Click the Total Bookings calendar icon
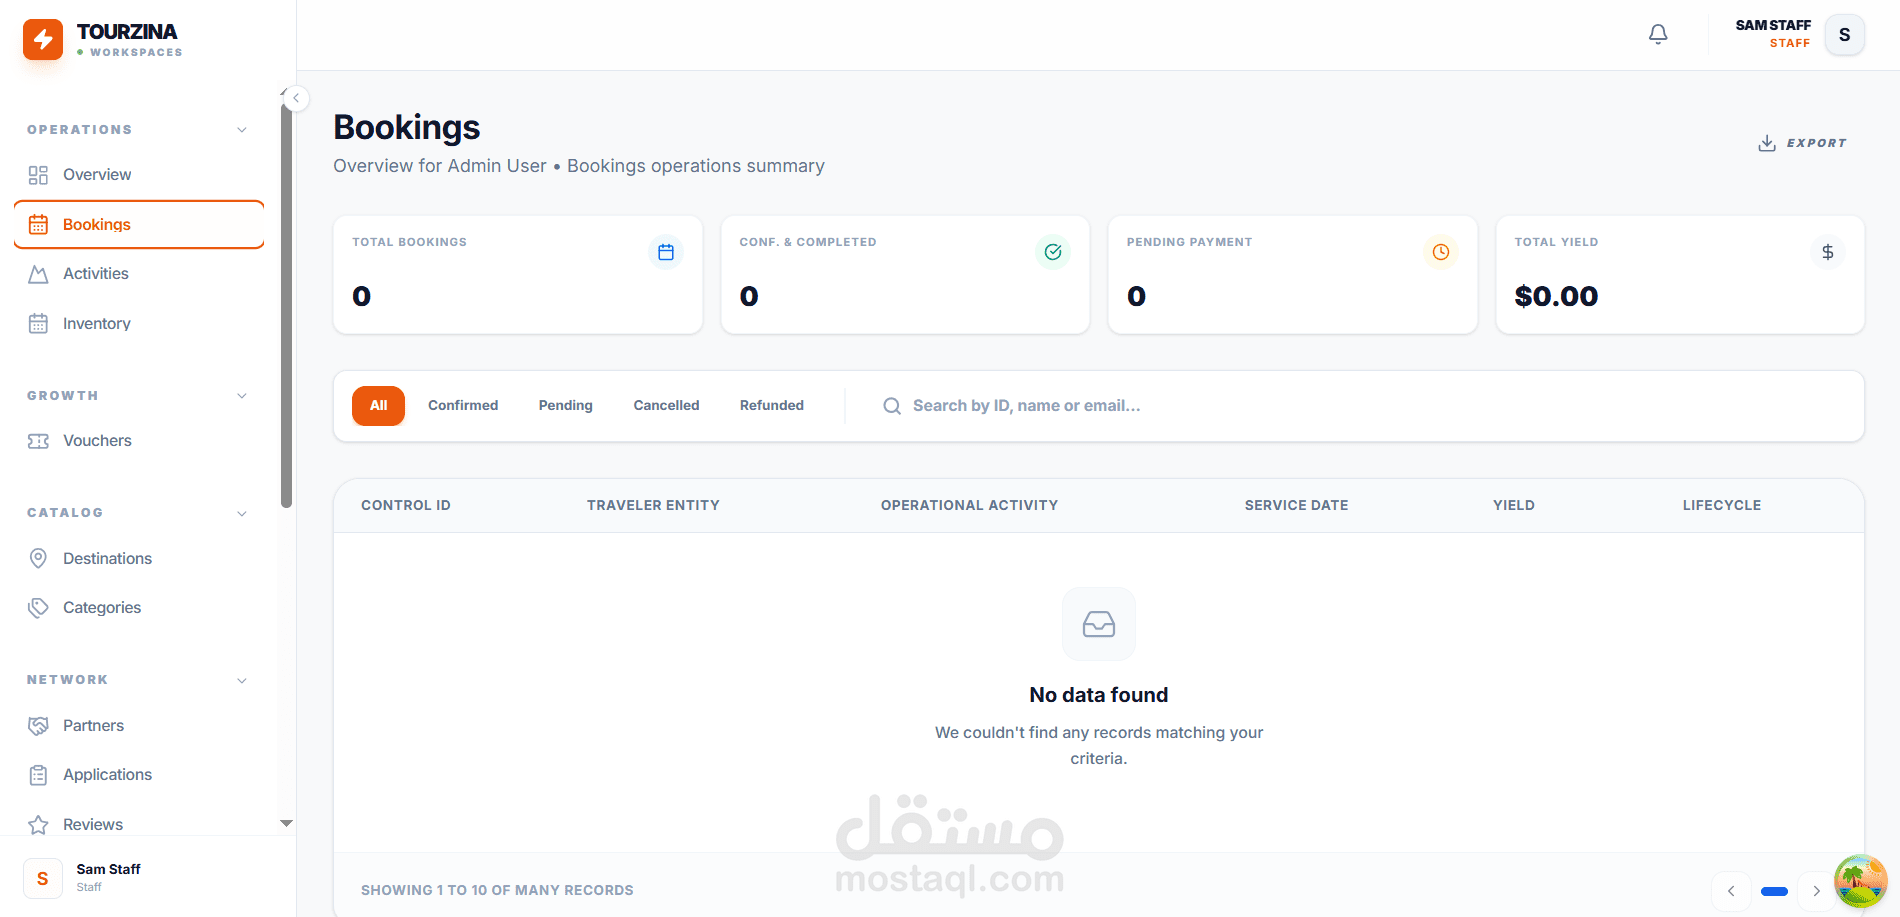The height and width of the screenshot is (917, 1900). pos(666,252)
